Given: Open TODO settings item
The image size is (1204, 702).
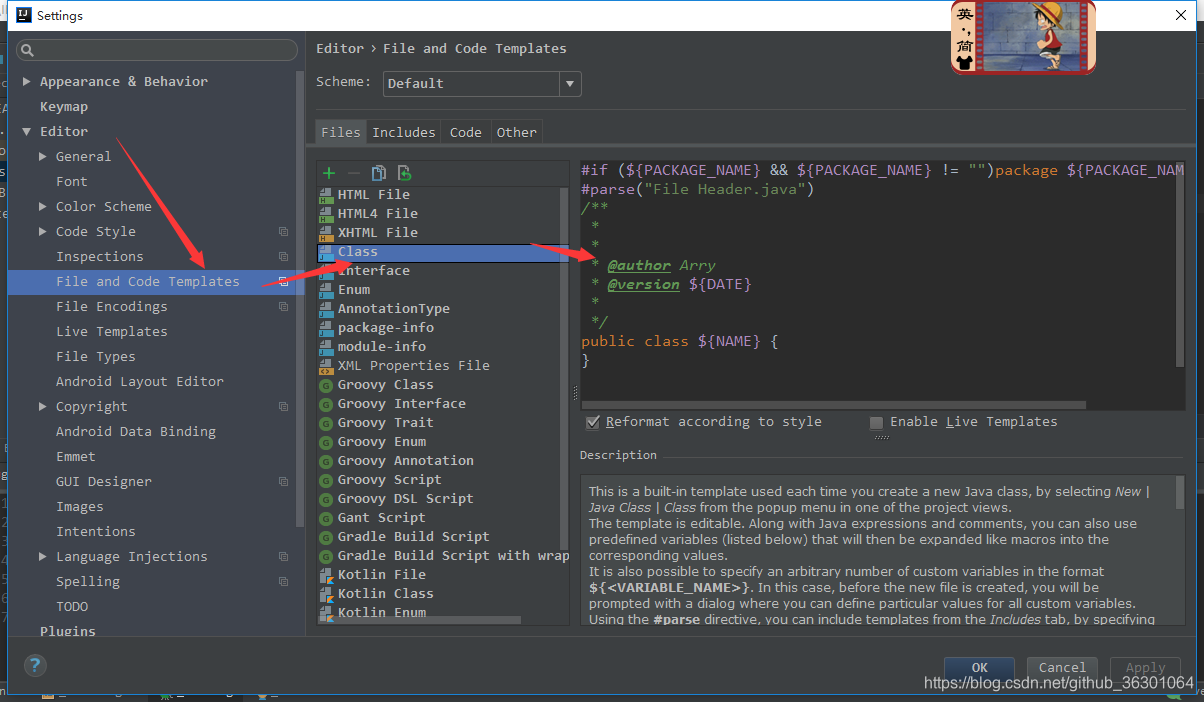Looking at the screenshot, I should [72, 607].
